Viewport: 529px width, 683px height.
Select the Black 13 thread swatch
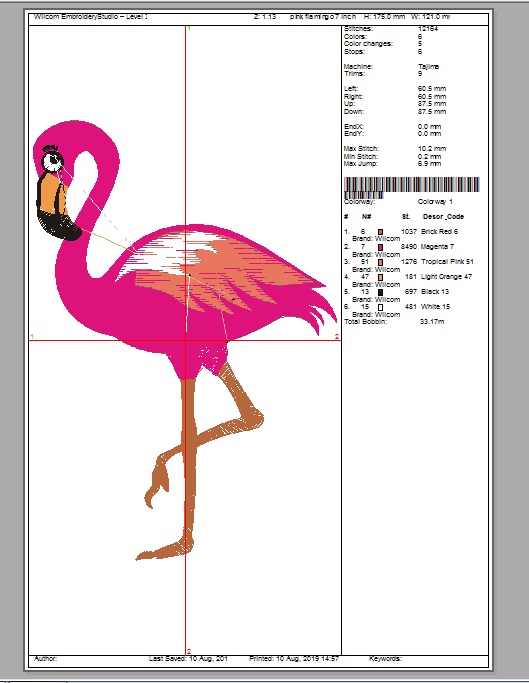tap(380, 292)
